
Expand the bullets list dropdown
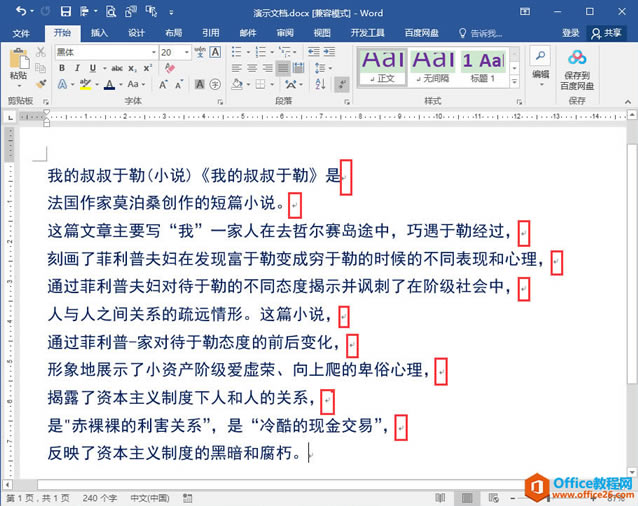[248, 52]
